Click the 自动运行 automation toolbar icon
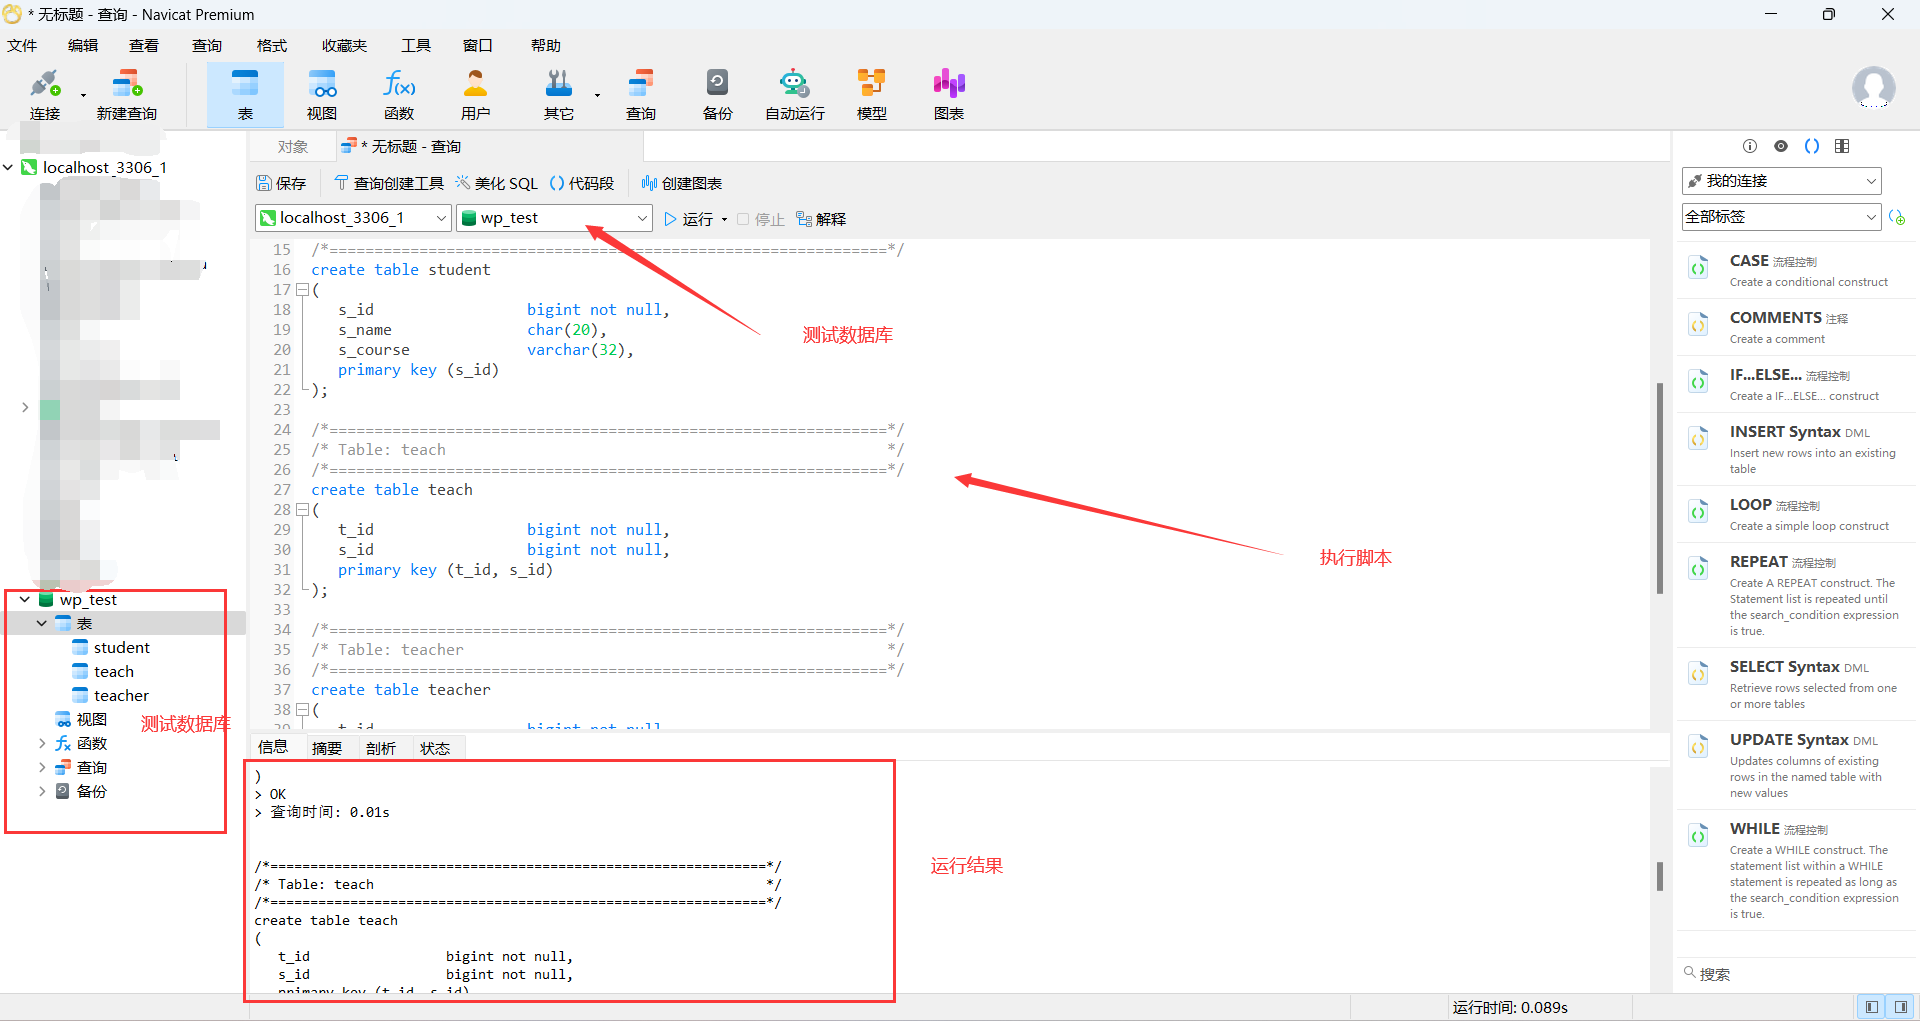The image size is (1920, 1021). (795, 95)
